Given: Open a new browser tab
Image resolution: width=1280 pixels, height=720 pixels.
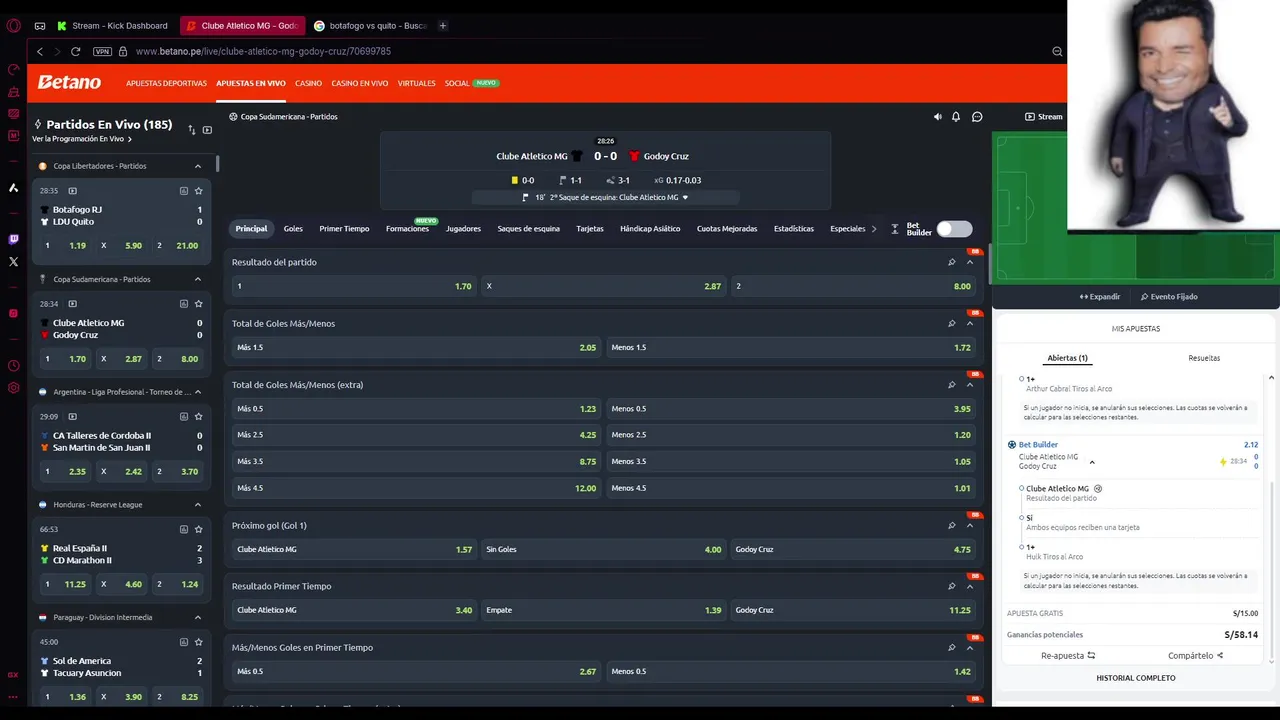Looking at the screenshot, I should (x=443, y=25).
